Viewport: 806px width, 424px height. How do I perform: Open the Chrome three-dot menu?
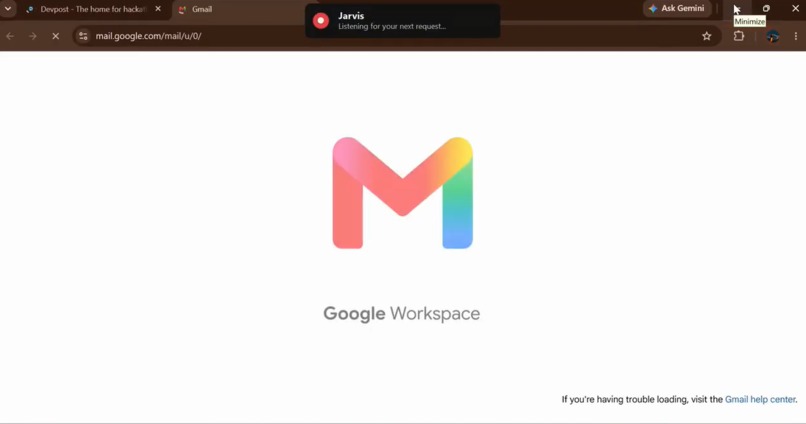(x=796, y=36)
